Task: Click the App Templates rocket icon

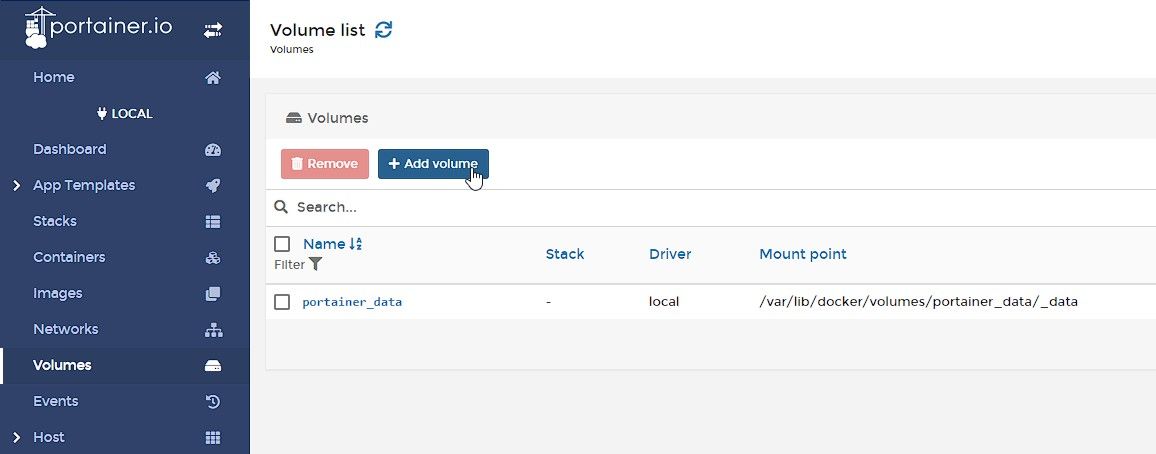Action: 212,186
